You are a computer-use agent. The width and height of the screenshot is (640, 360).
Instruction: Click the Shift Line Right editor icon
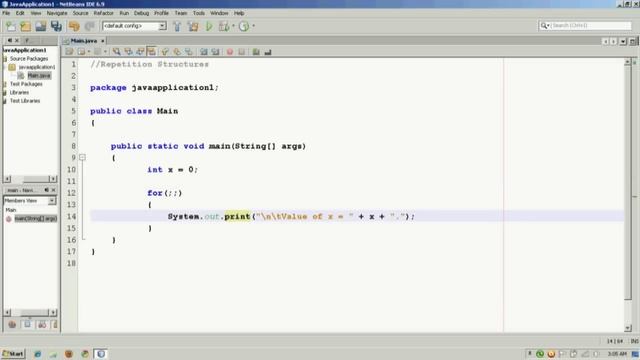coord(215,52)
